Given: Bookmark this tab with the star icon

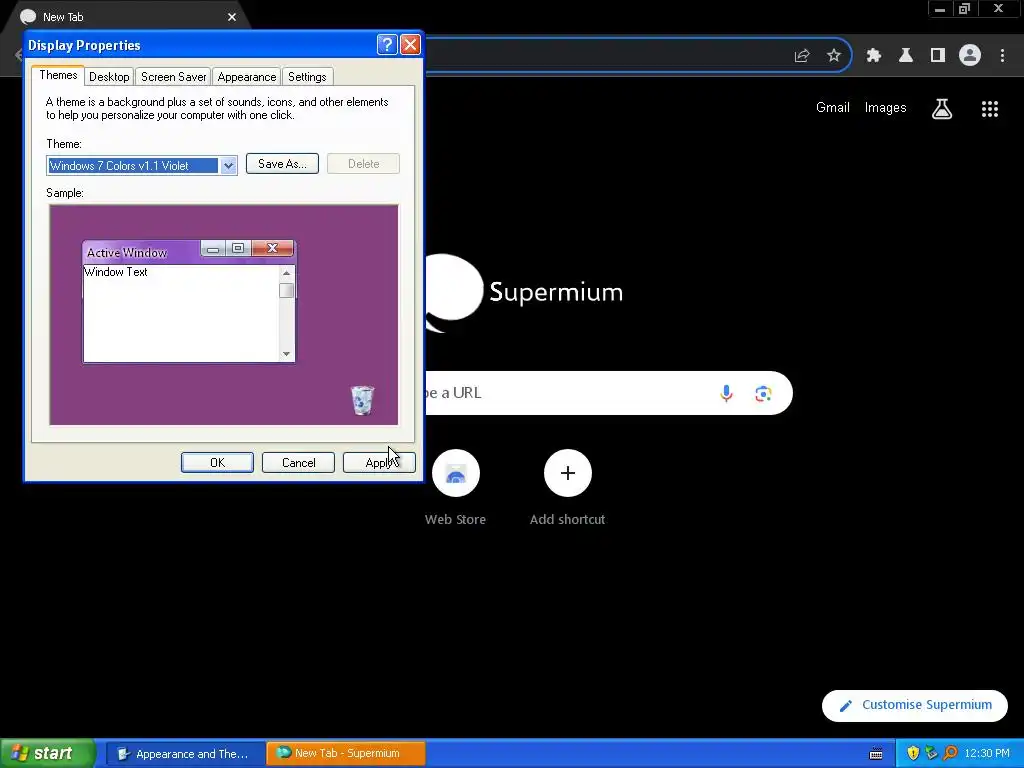Looking at the screenshot, I should click(x=833, y=56).
